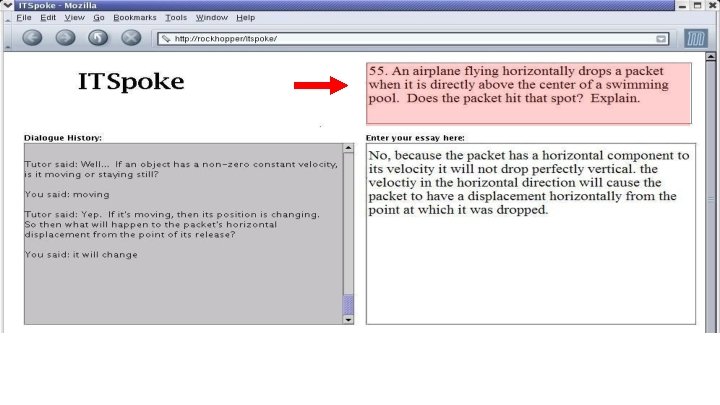Screen dimensions: 720x405
Task: Click the 'Dialogue History:' label
Action: [x=63, y=138]
